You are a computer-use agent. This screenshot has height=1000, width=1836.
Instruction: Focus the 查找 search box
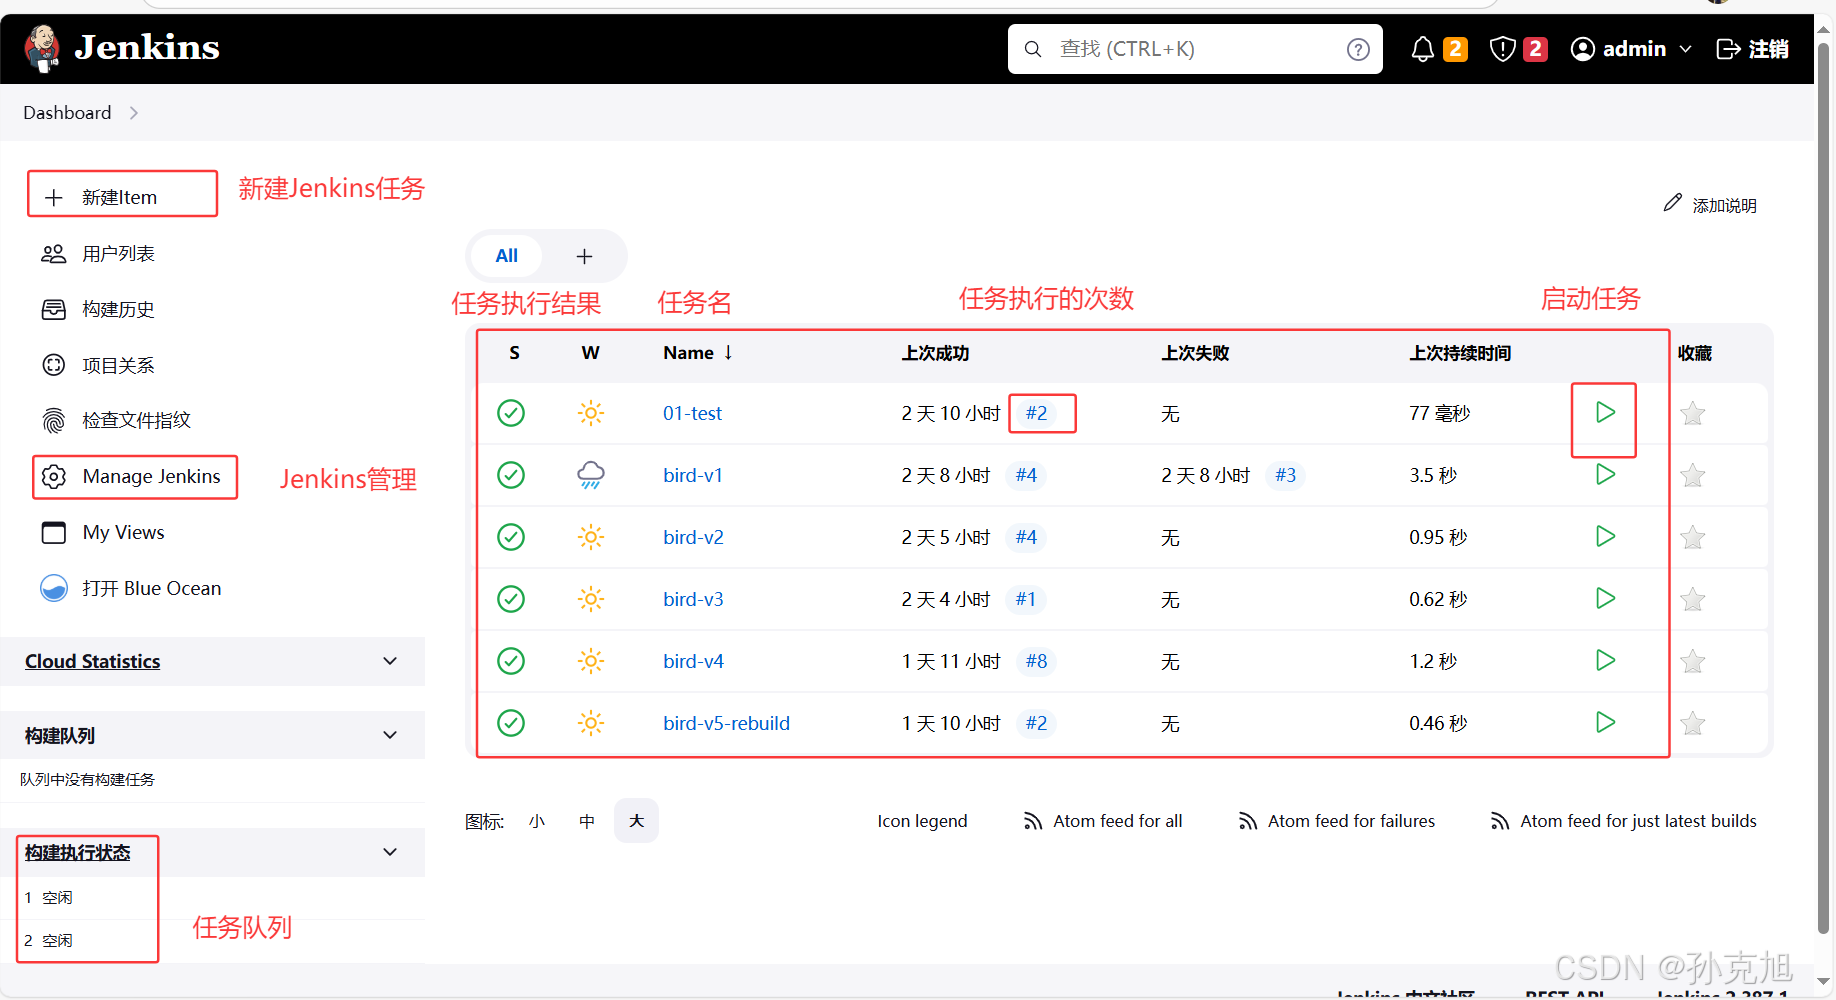point(1195,49)
